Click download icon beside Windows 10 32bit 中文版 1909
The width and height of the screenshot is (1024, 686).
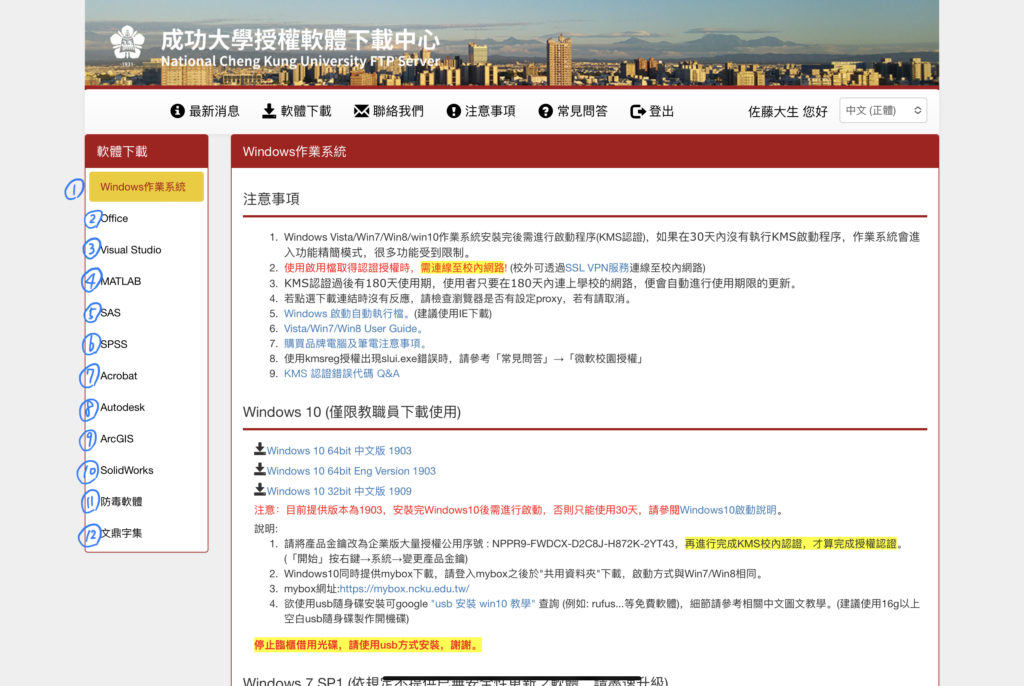click(x=259, y=491)
